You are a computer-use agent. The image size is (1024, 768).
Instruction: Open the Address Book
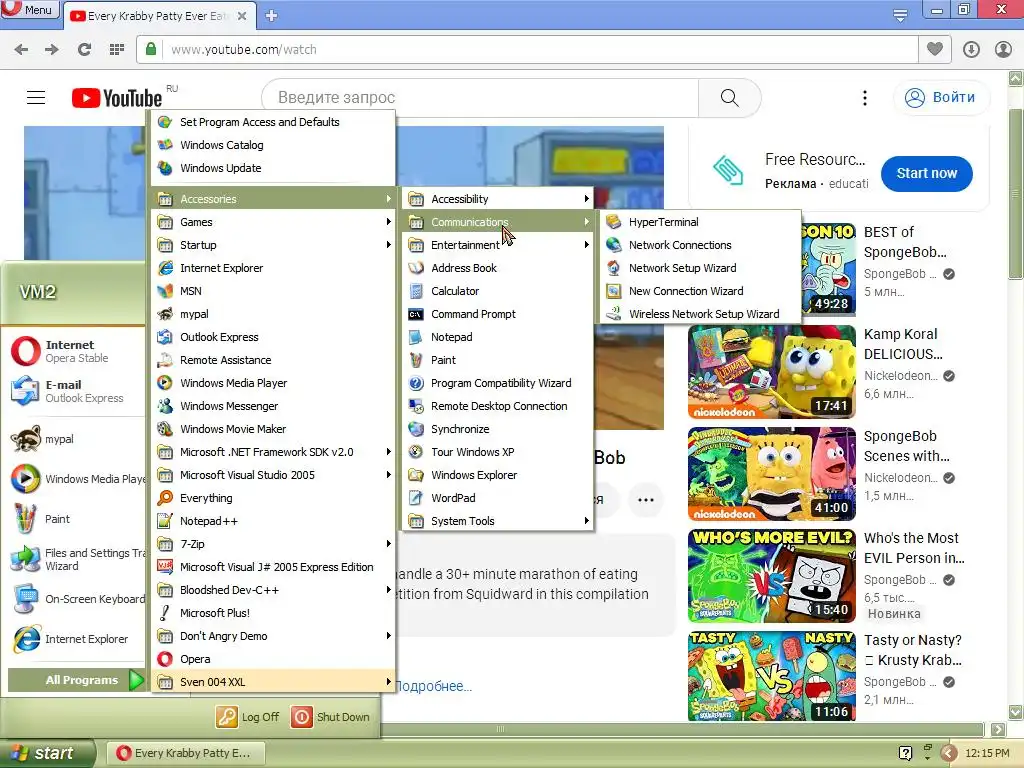[x=498, y=268]
